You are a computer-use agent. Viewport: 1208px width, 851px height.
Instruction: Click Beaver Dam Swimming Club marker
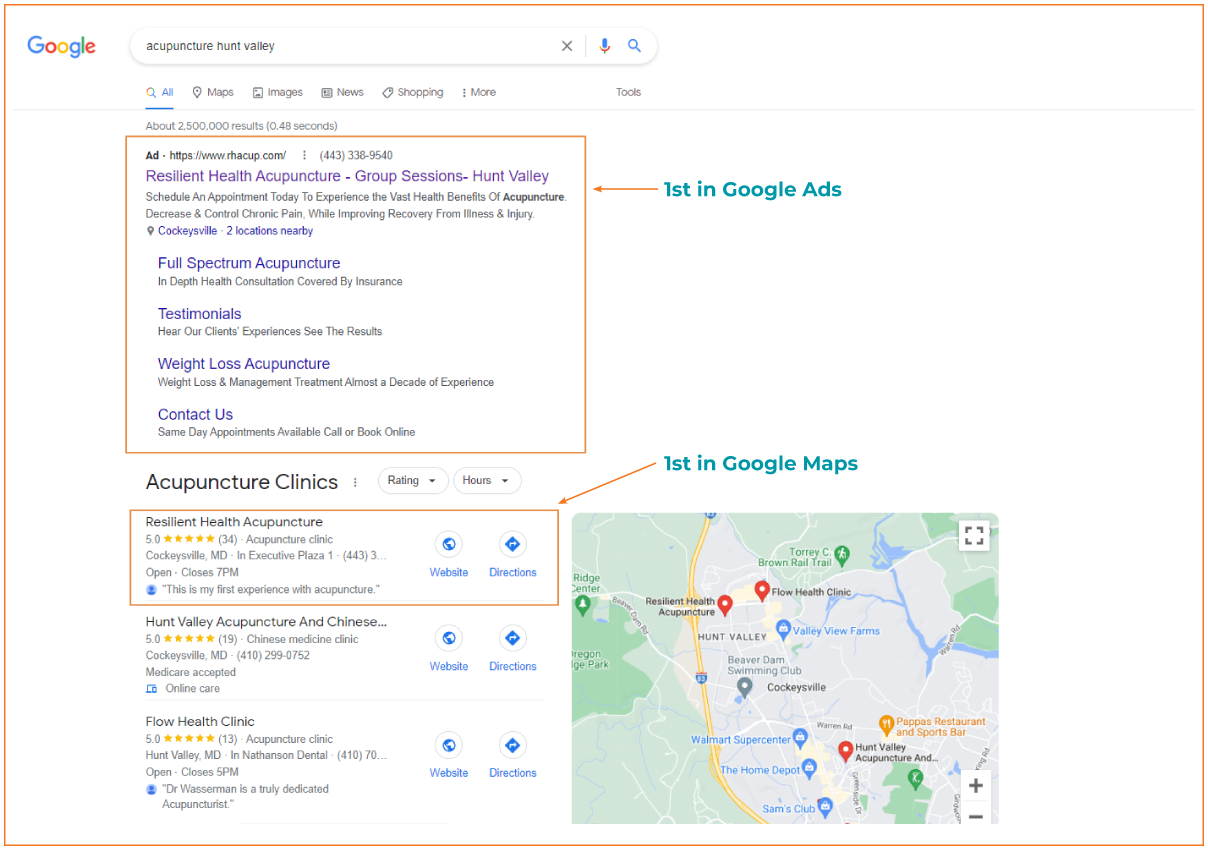point(744,687)
